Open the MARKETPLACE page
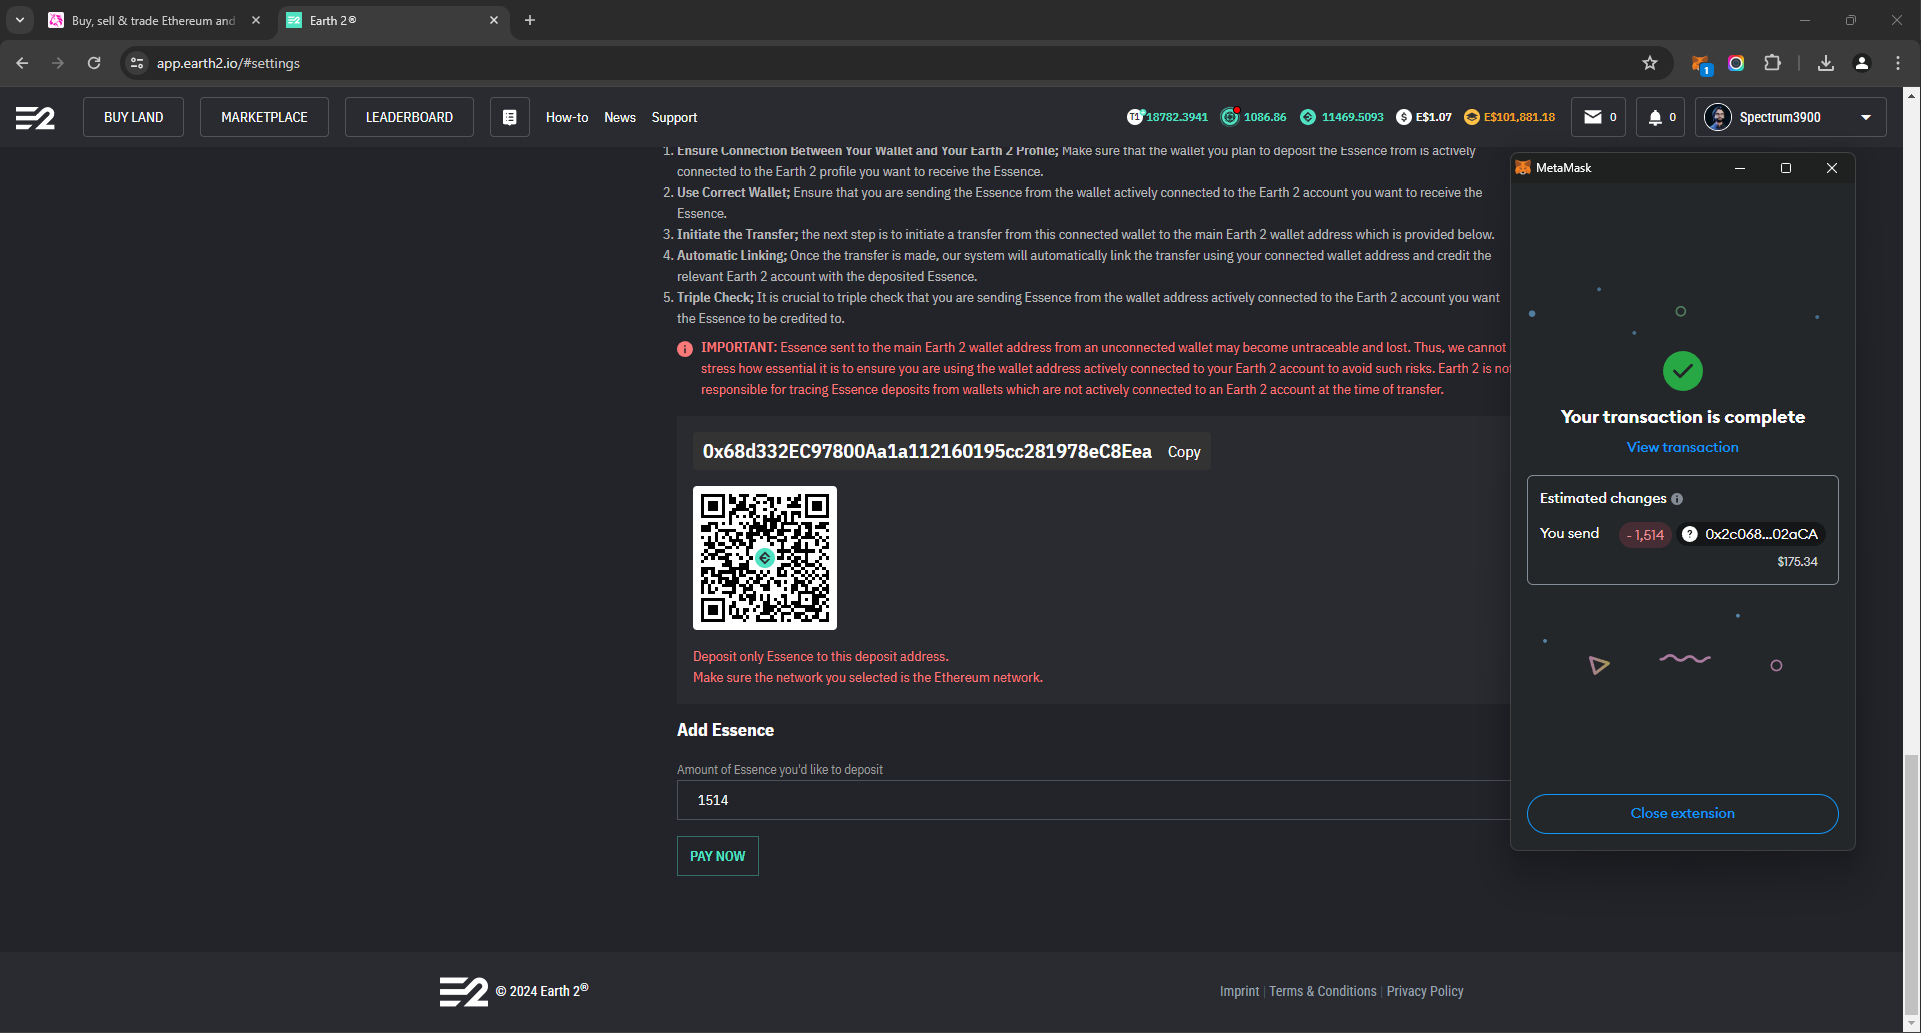This screenshot has height=1033, width=1921. (x=264, y=117)
